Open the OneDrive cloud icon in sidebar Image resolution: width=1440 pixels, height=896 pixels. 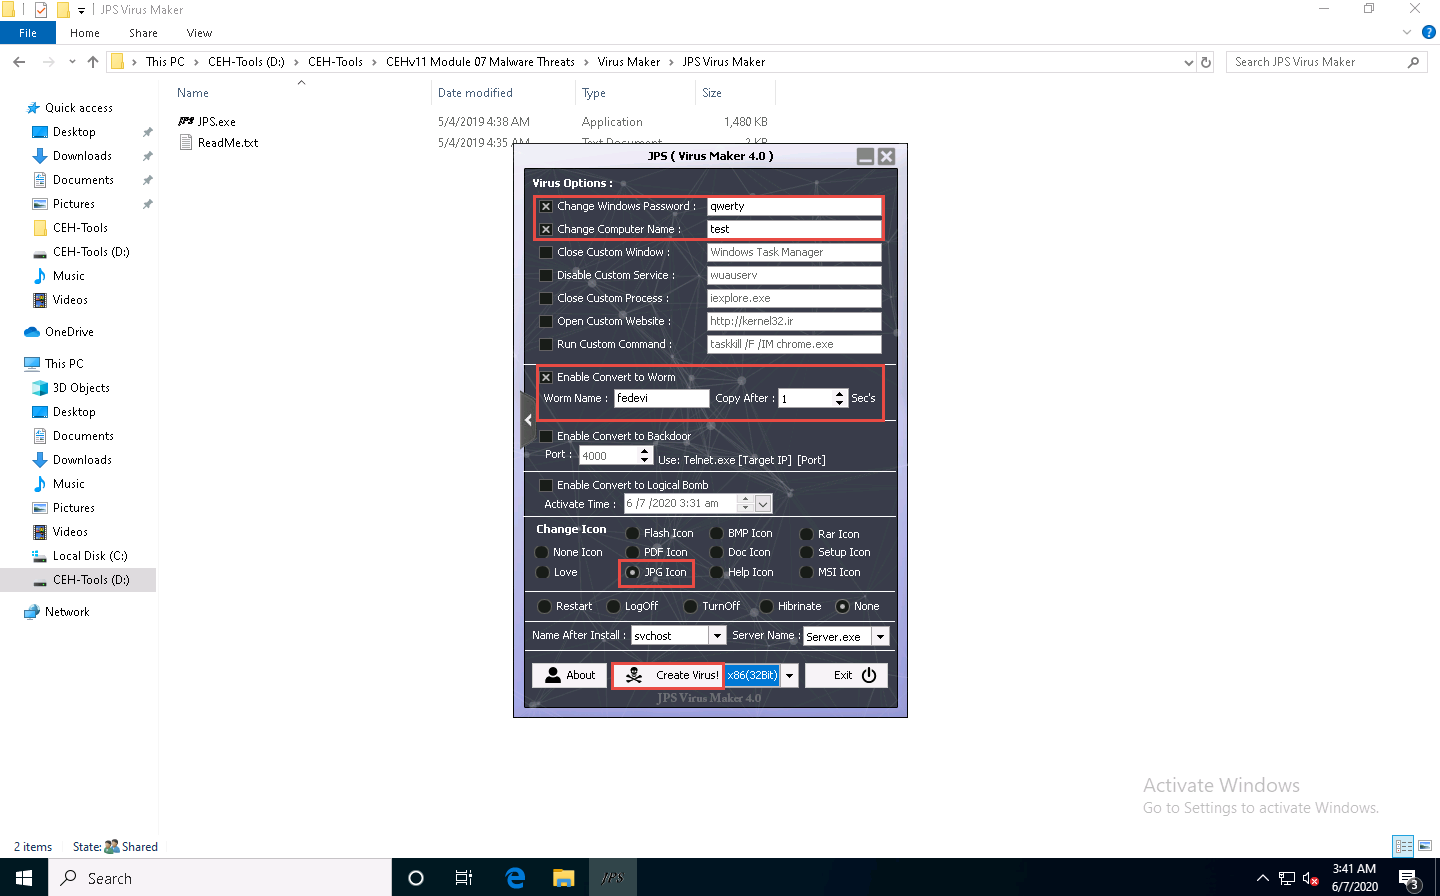coord(32,332)
